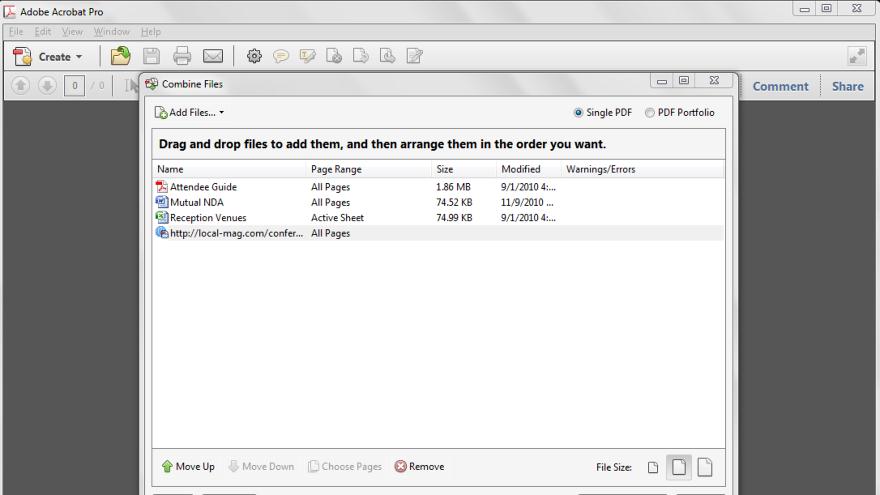Open the Window menu
The height and width of the screenshot is (495, 880).
112,32
